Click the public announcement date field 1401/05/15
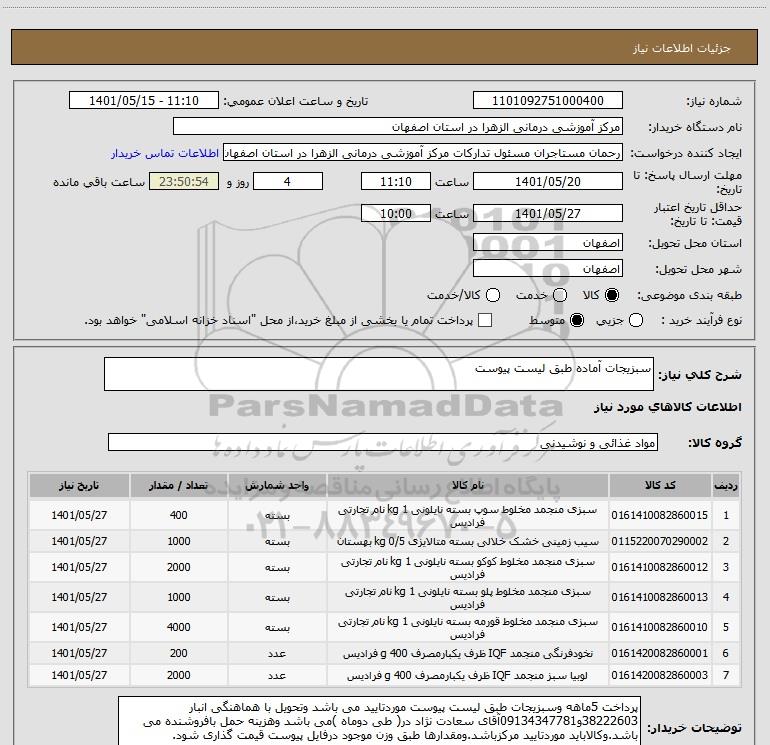The image size is (770, 745). [144, 101]
